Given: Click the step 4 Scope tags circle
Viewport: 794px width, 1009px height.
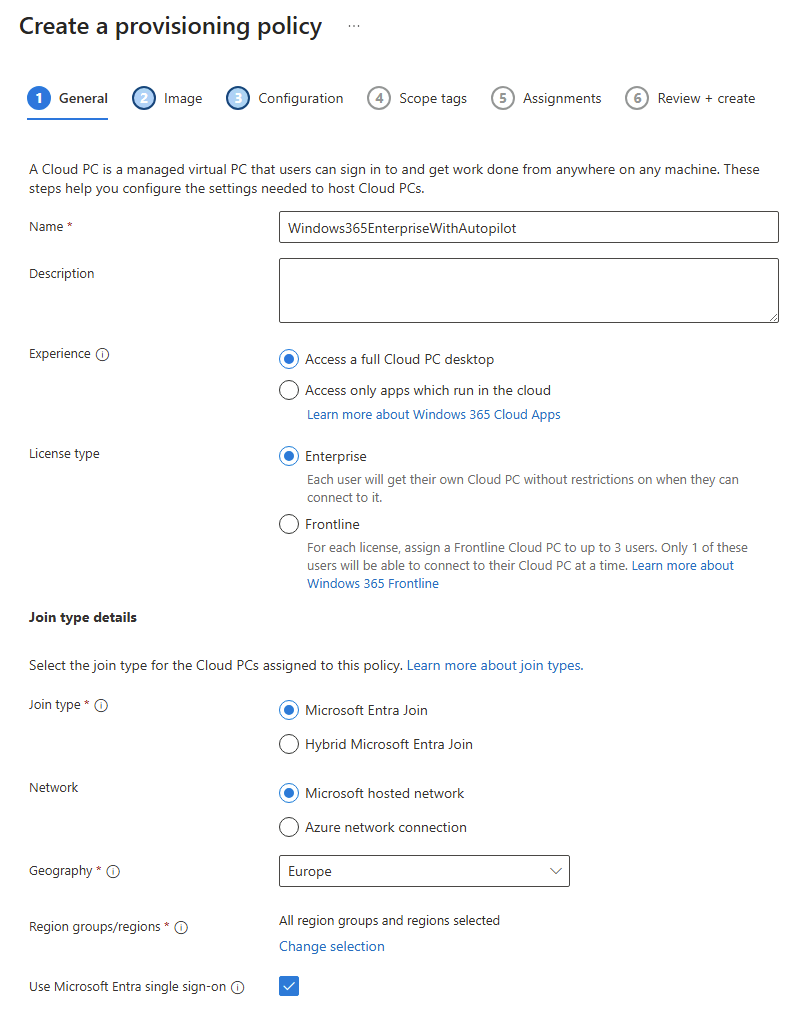Looking at the screenshot, I should pos(379,98).
